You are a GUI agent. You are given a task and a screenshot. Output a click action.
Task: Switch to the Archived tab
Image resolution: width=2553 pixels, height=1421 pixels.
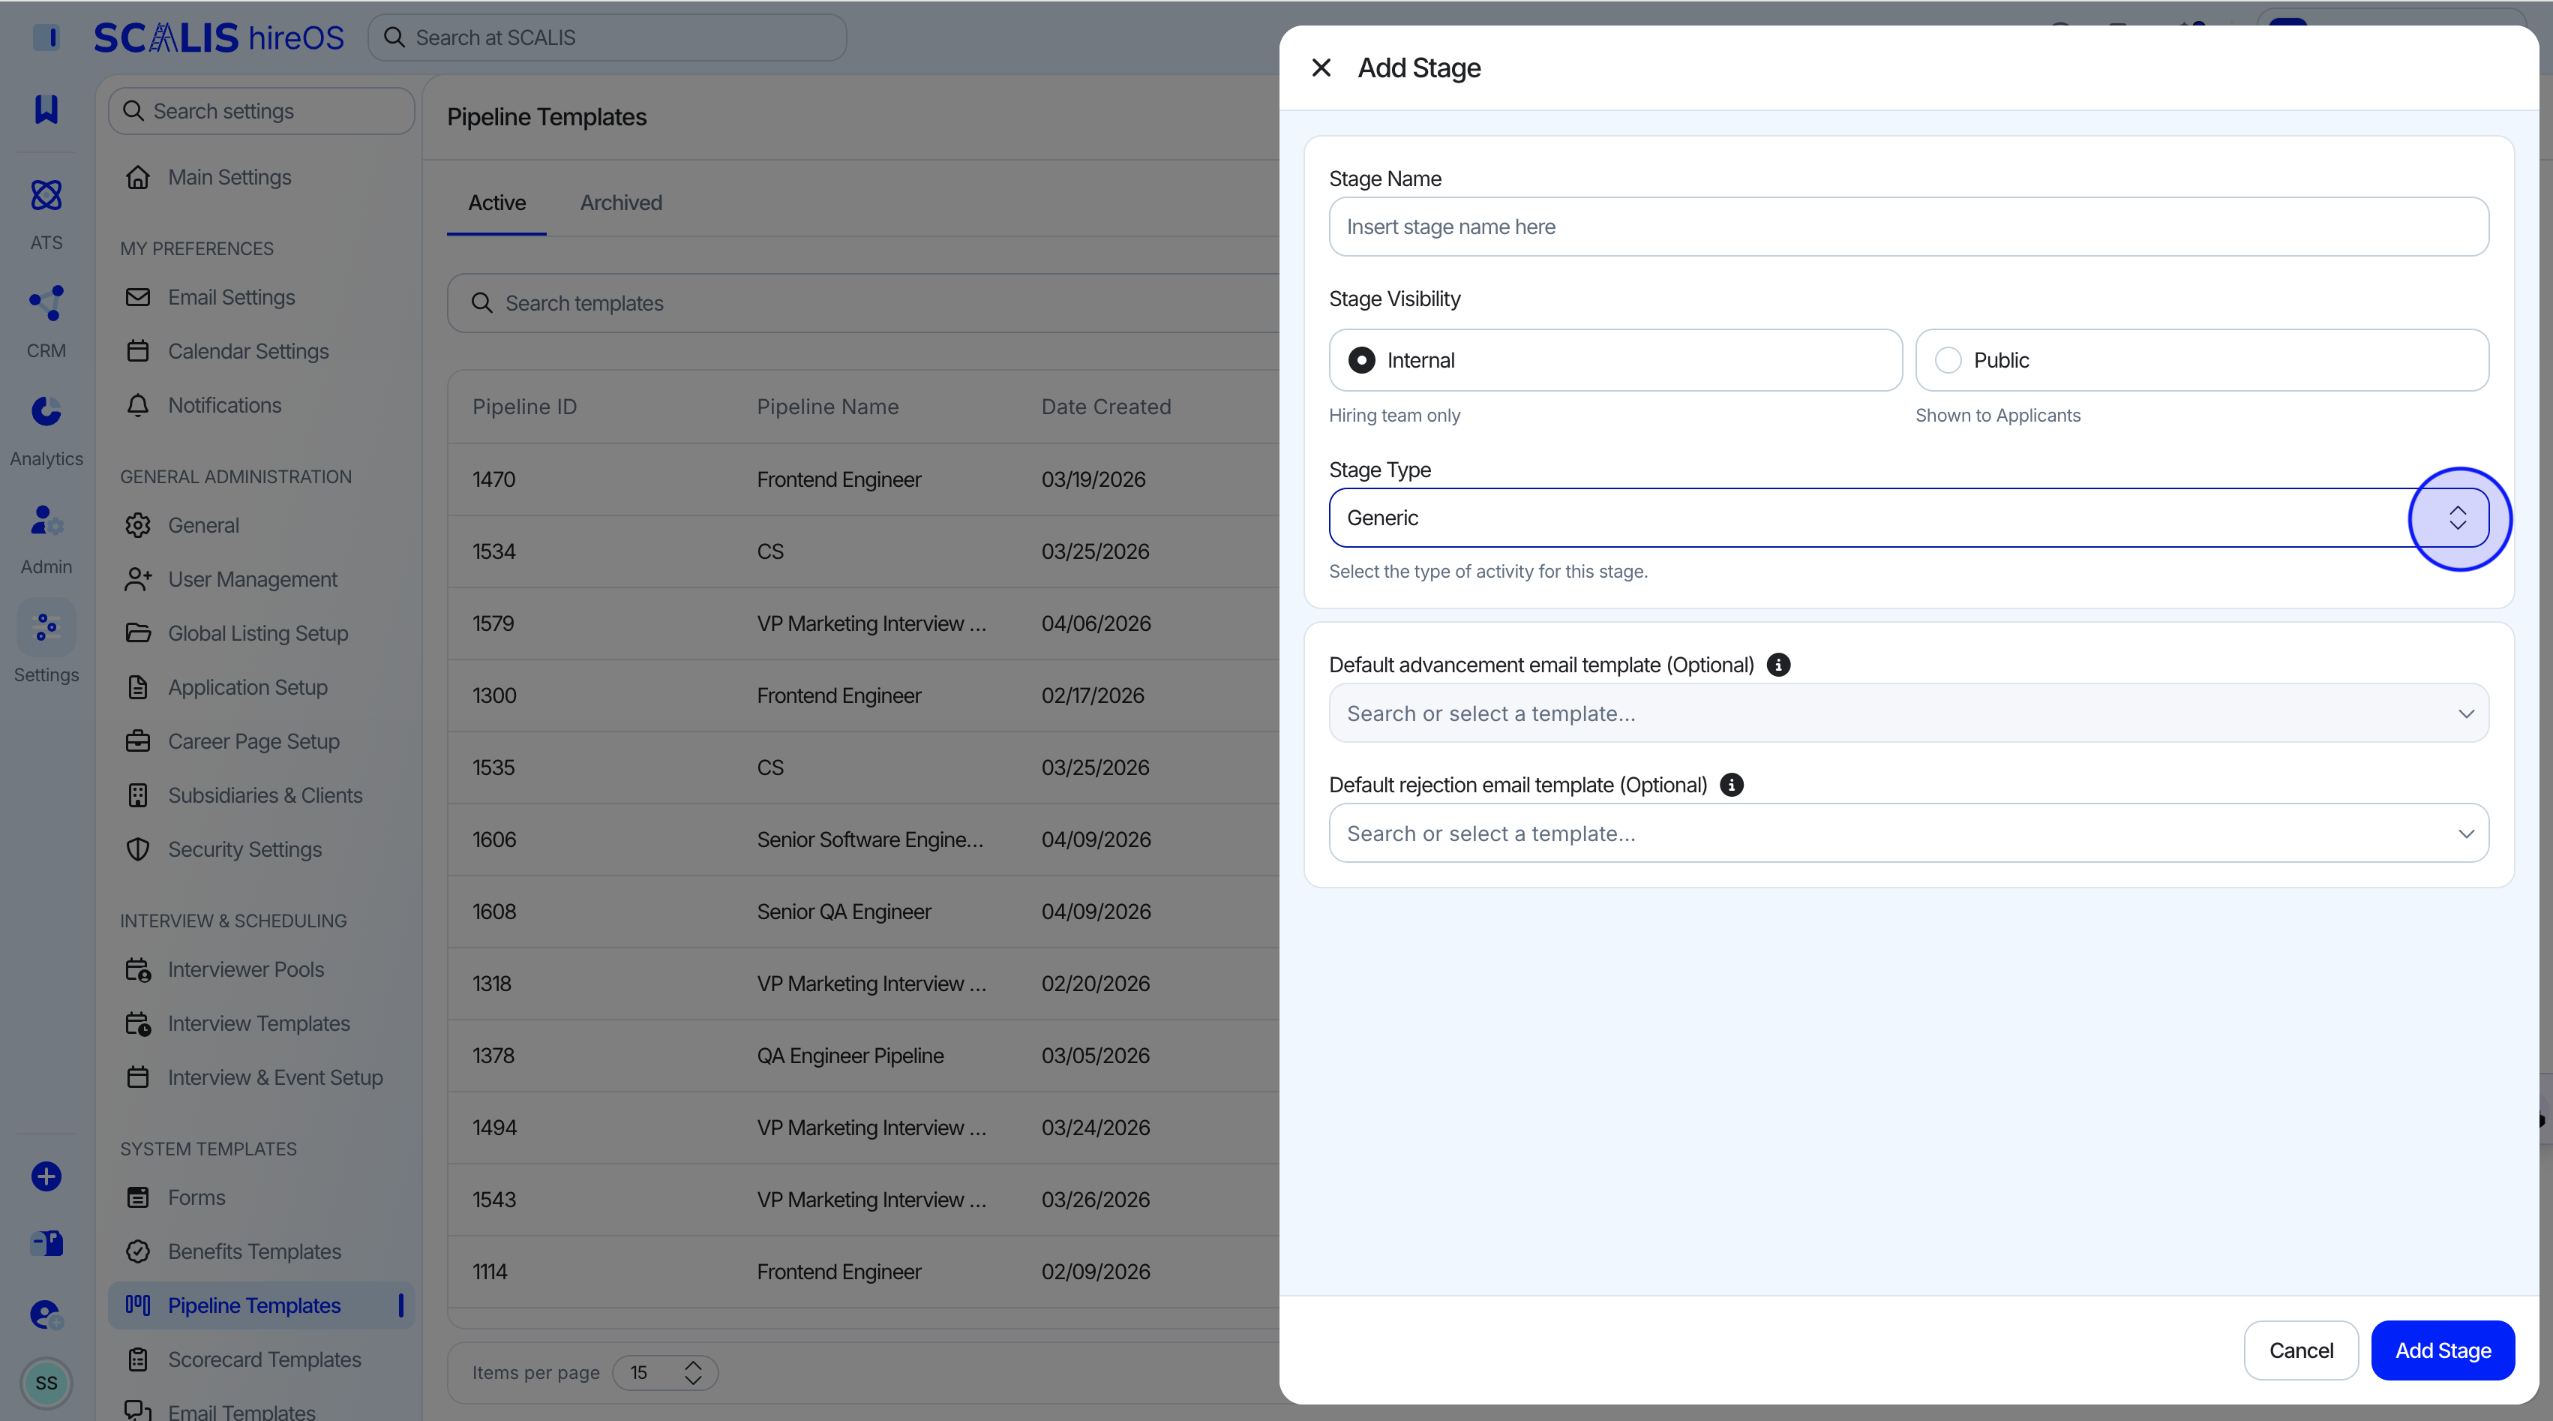[621, 203]
